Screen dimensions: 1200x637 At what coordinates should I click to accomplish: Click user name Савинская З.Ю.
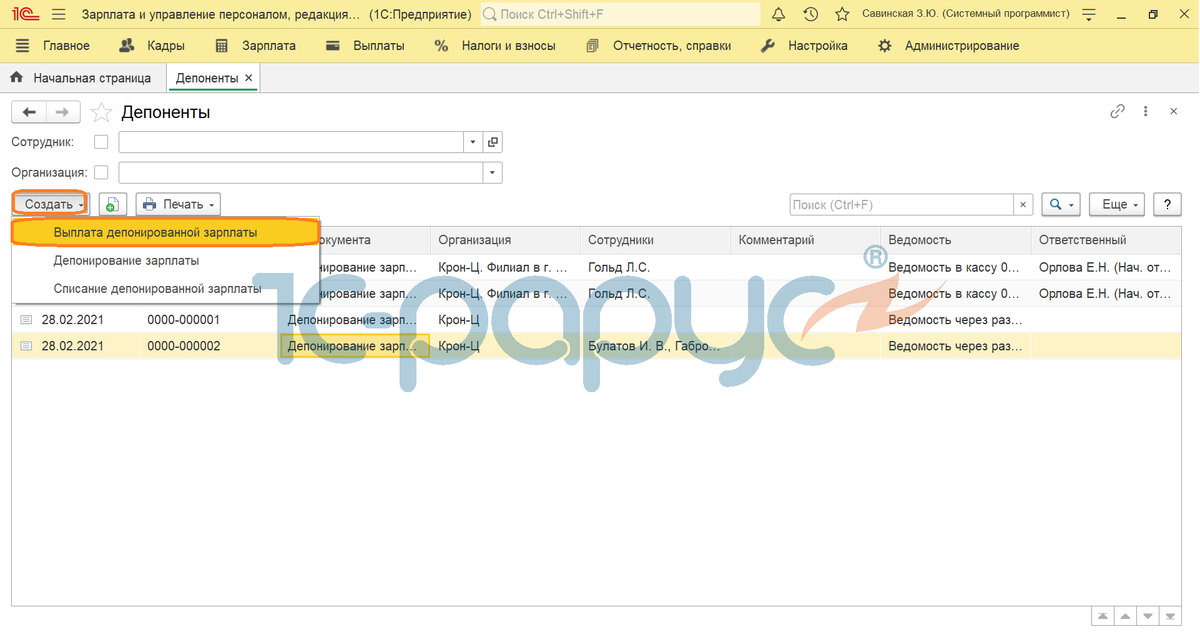pos(966,14)
